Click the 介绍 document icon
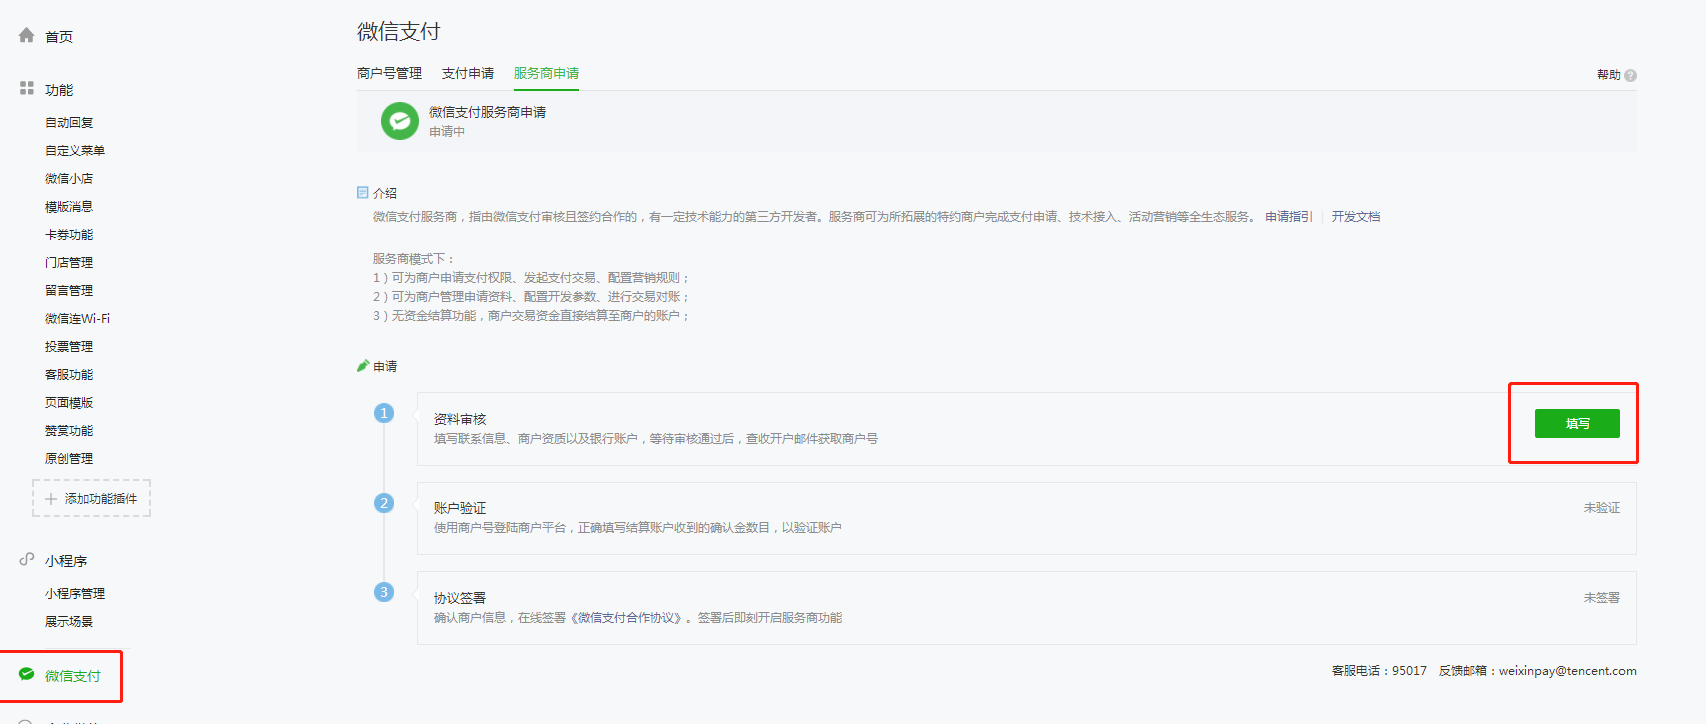 [x=363, y=193]
